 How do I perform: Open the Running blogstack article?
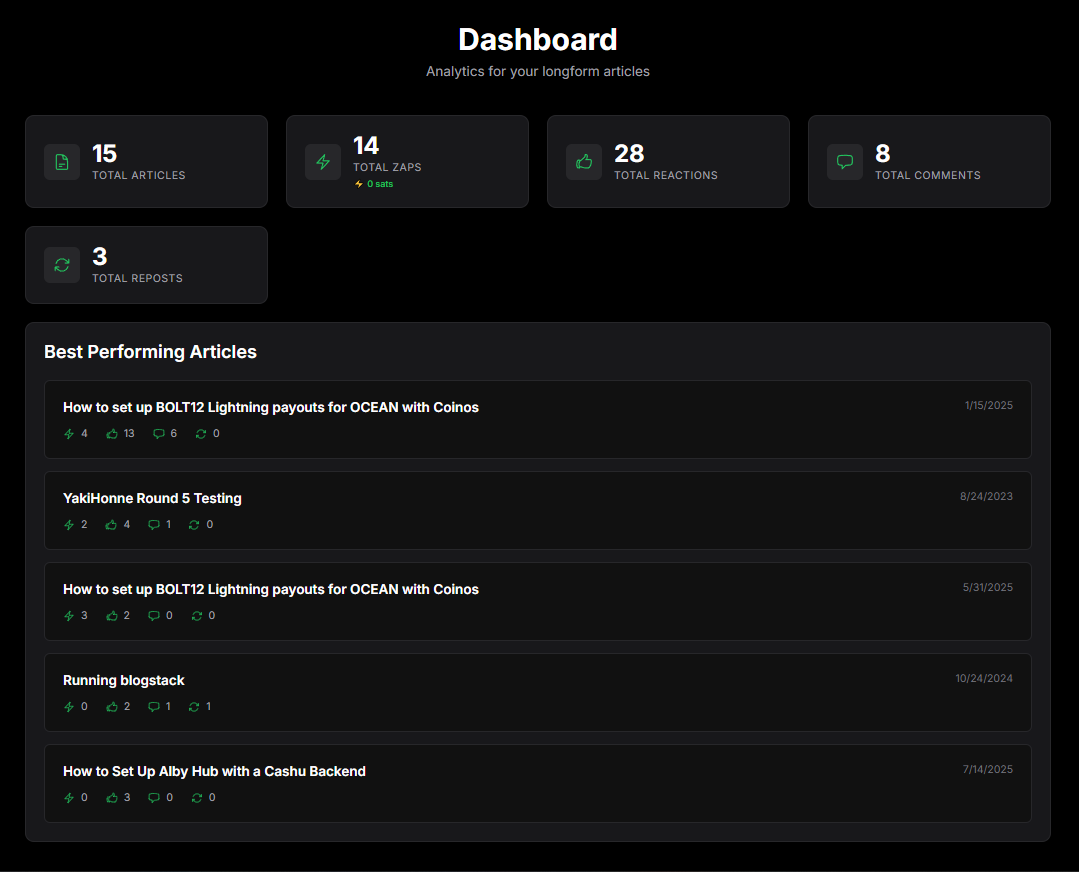[x=537, y=692]
